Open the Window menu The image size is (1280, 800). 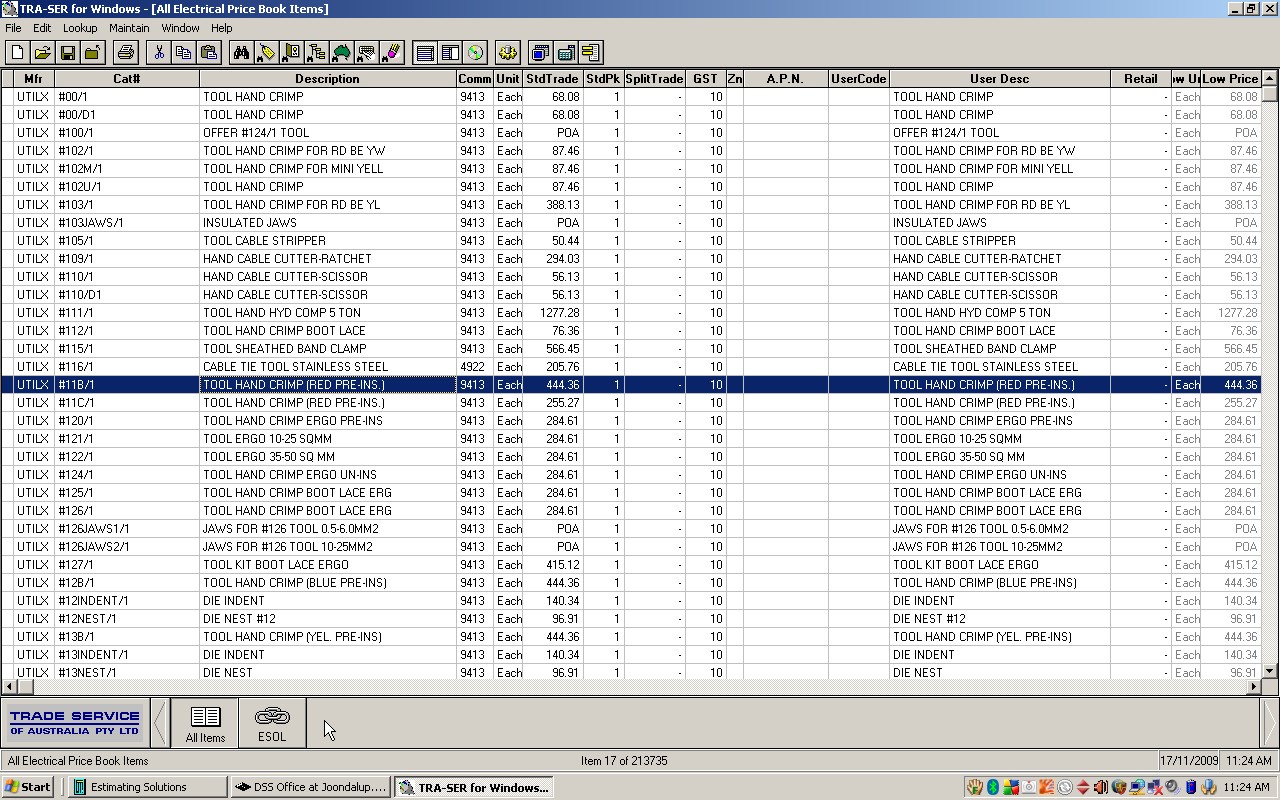pyautogui.click(x=180, y=28)
